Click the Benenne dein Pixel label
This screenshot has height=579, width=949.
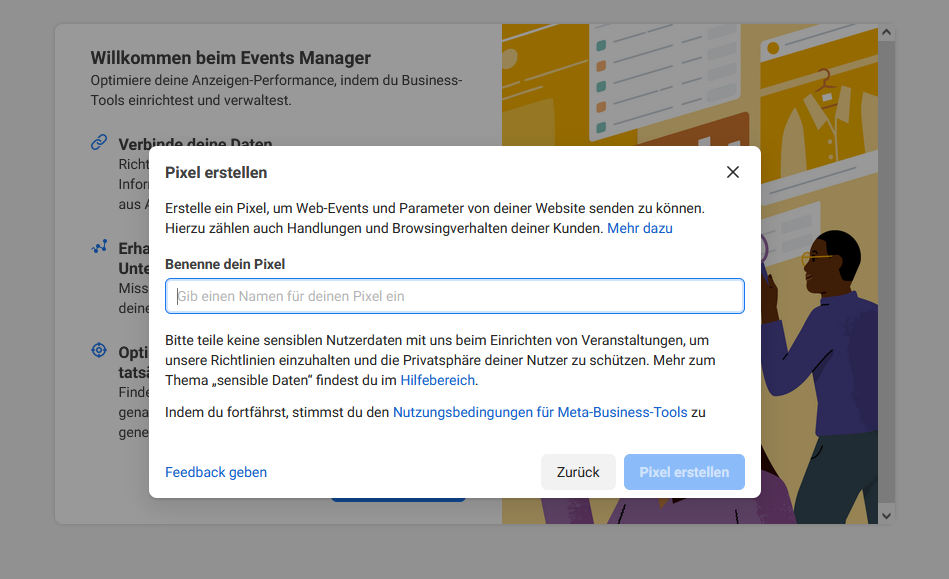pyautogui.click(x=225, y=264)
